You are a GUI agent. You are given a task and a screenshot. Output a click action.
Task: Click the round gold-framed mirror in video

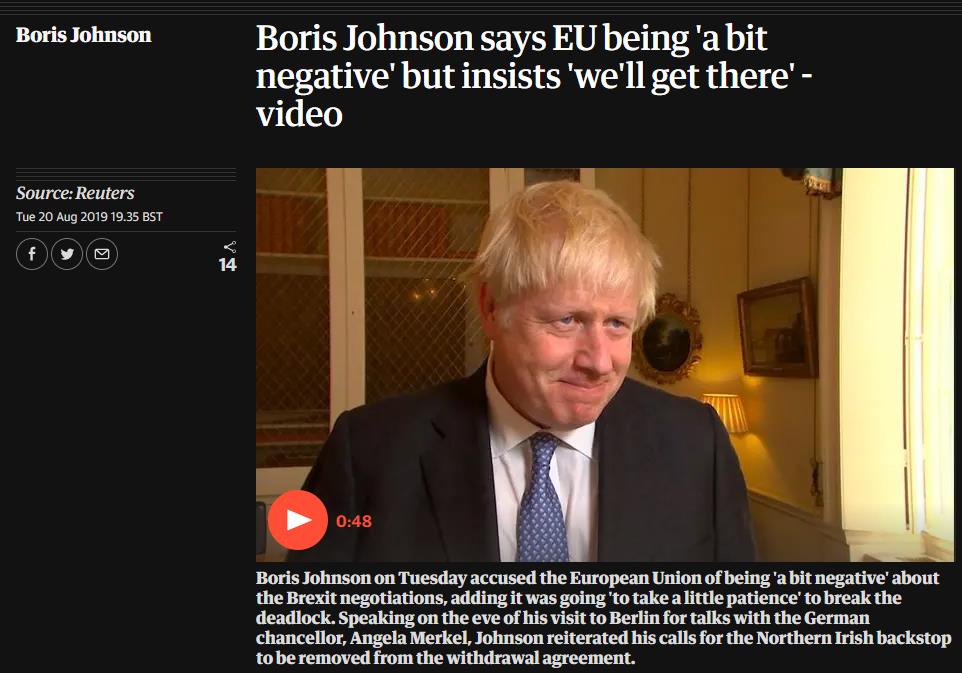tap(666, 339)
